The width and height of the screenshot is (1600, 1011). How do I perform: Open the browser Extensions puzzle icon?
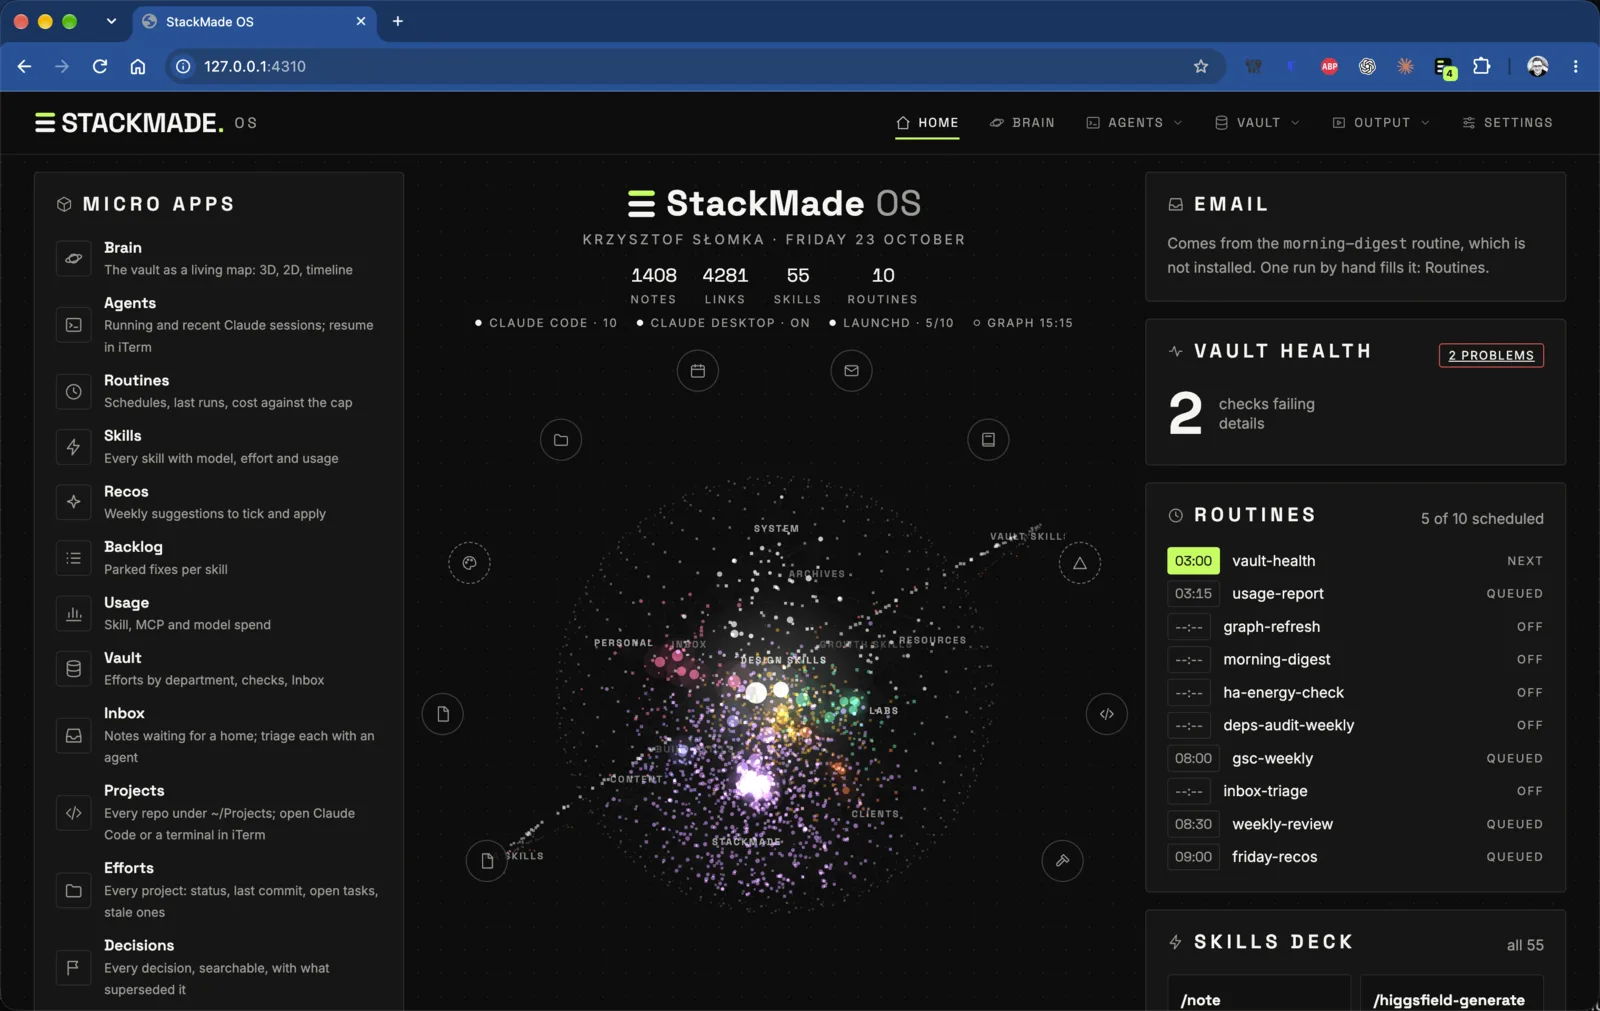[x=1482, y=66]
